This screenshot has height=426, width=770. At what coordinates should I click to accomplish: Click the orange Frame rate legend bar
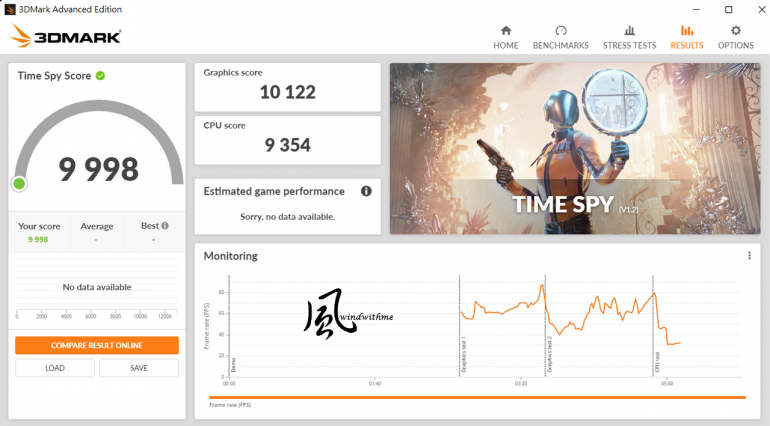click(477, 397)
